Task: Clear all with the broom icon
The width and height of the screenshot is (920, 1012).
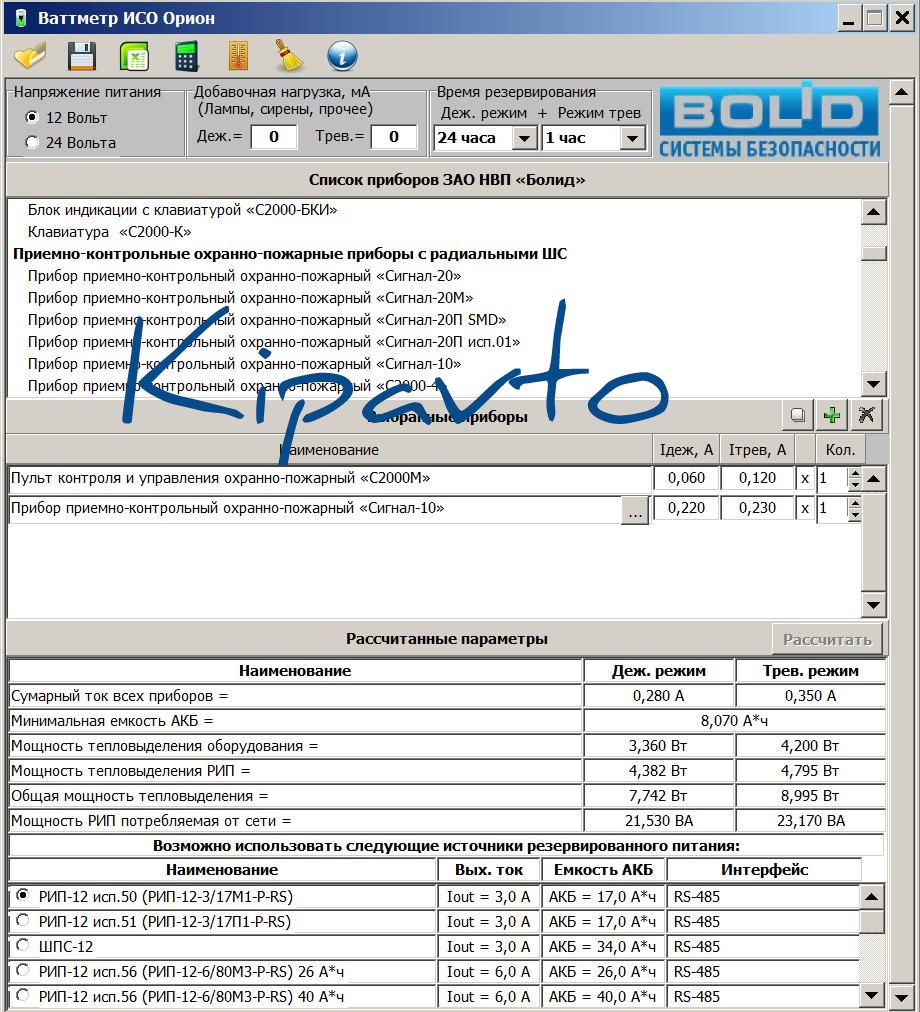Action: pos(289,56)
